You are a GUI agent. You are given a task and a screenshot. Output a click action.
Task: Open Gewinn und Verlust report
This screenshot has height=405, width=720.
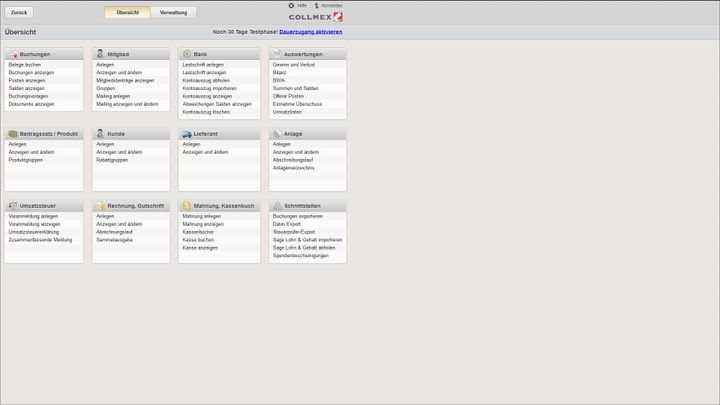(294, 64)
